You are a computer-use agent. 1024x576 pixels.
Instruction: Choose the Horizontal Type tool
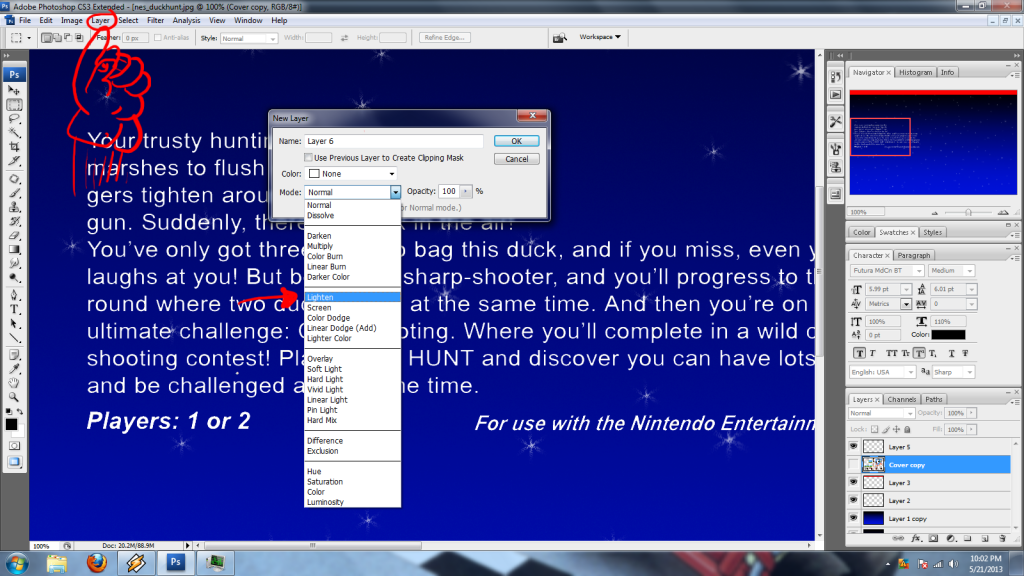coord(15,310)
